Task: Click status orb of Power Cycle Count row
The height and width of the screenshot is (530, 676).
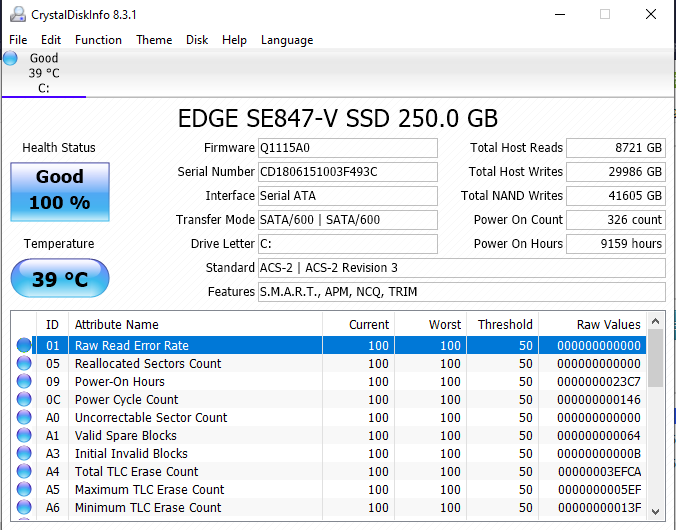Action: coord(24,399)
